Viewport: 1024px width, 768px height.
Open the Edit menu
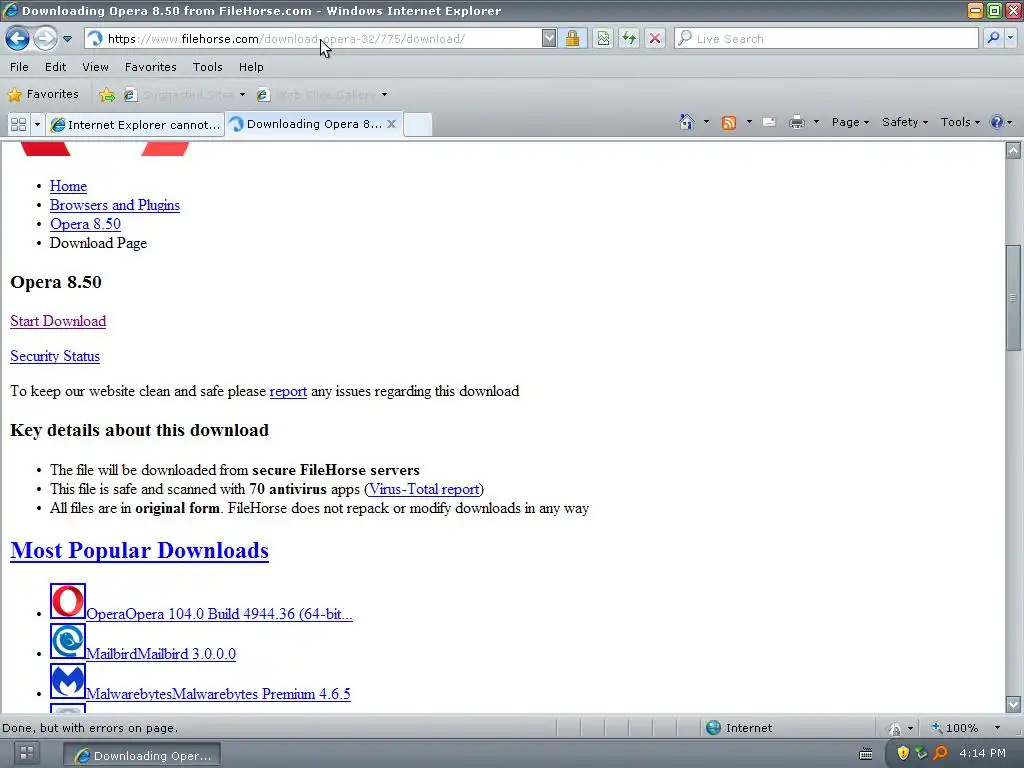56,67
